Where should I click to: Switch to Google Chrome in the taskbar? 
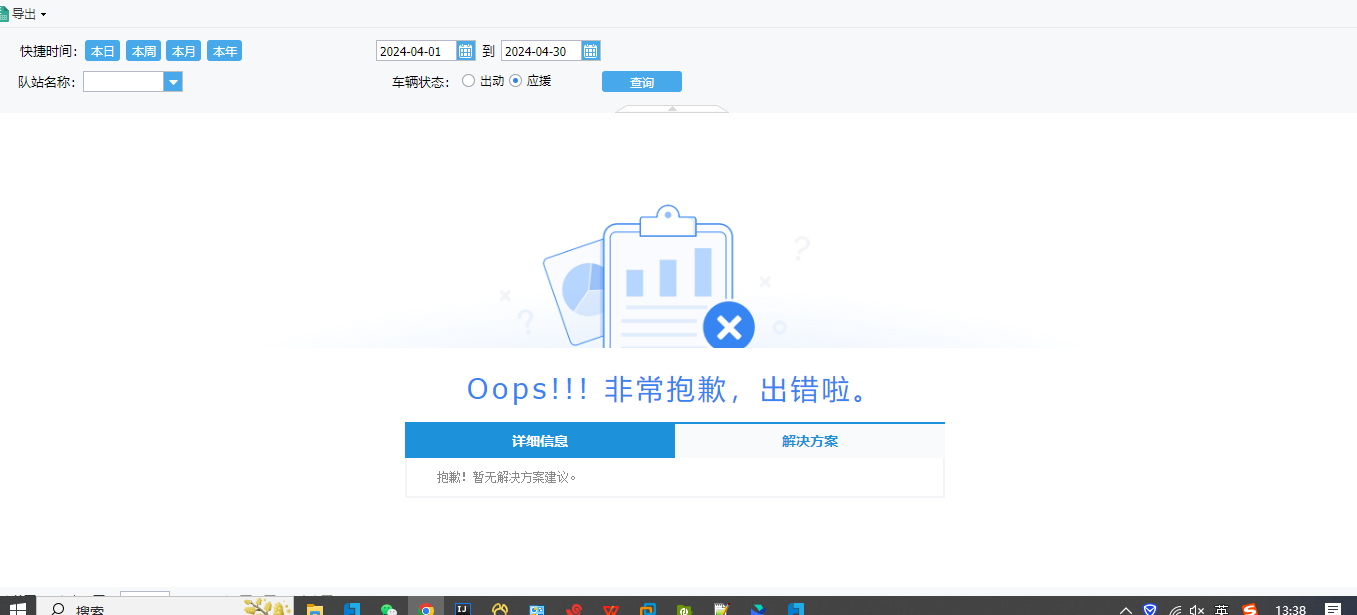tap(426, 609)
